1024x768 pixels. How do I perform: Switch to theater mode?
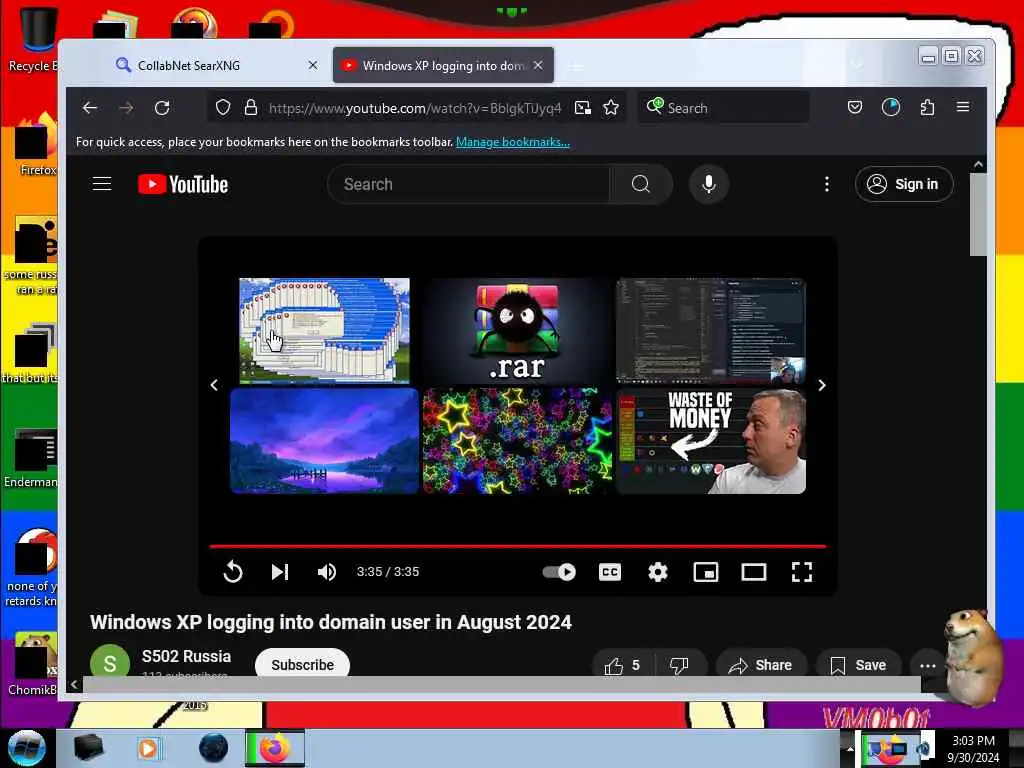tap(754, 572)
